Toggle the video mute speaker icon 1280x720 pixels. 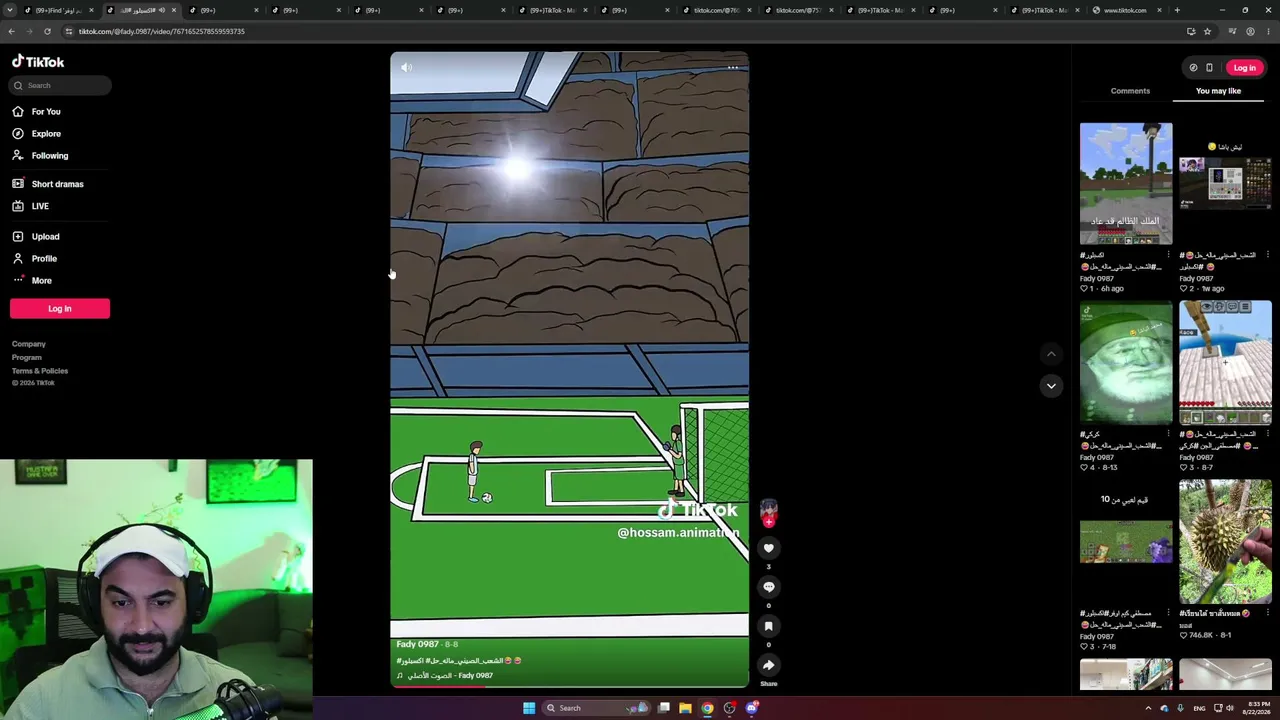click(x=406, y=67)
